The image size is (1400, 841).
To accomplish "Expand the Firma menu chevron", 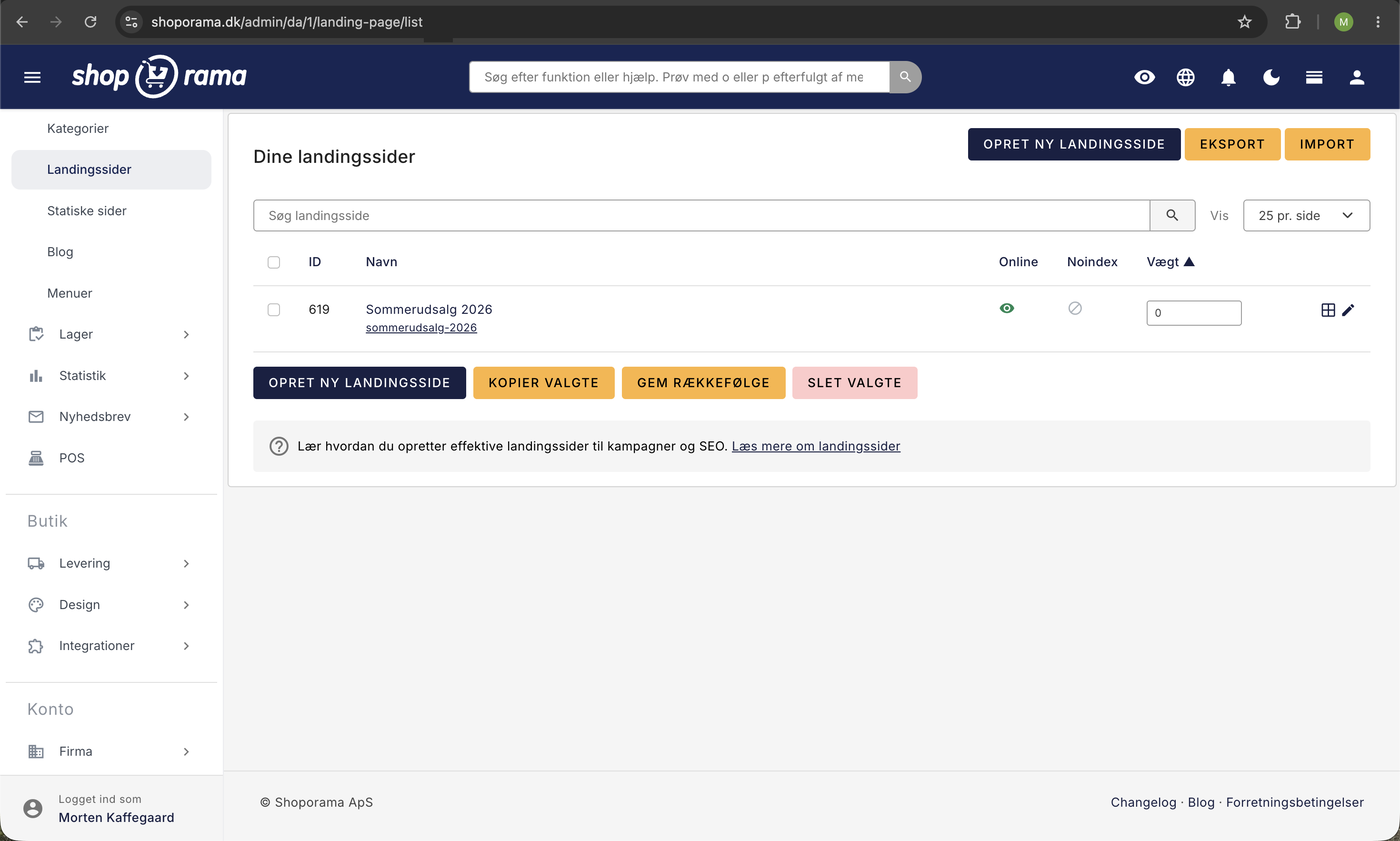I will point(186,751).
